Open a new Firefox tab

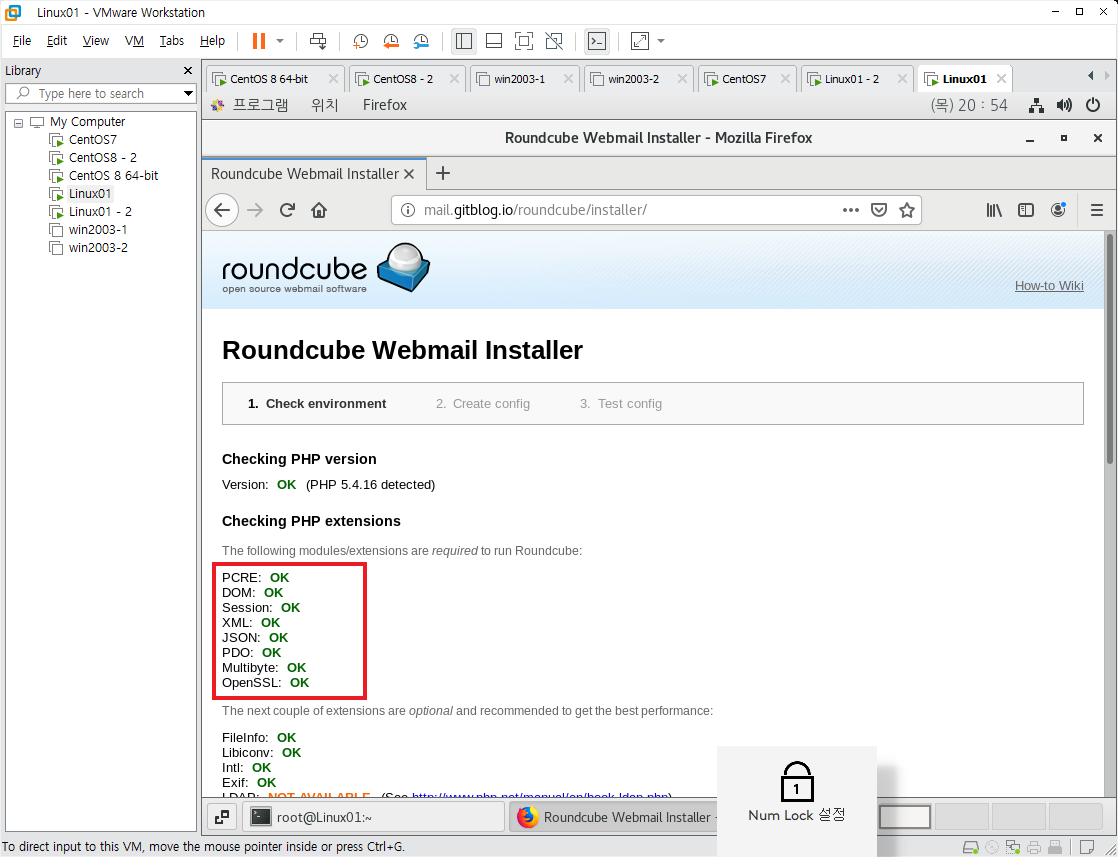tap(443, 173)
